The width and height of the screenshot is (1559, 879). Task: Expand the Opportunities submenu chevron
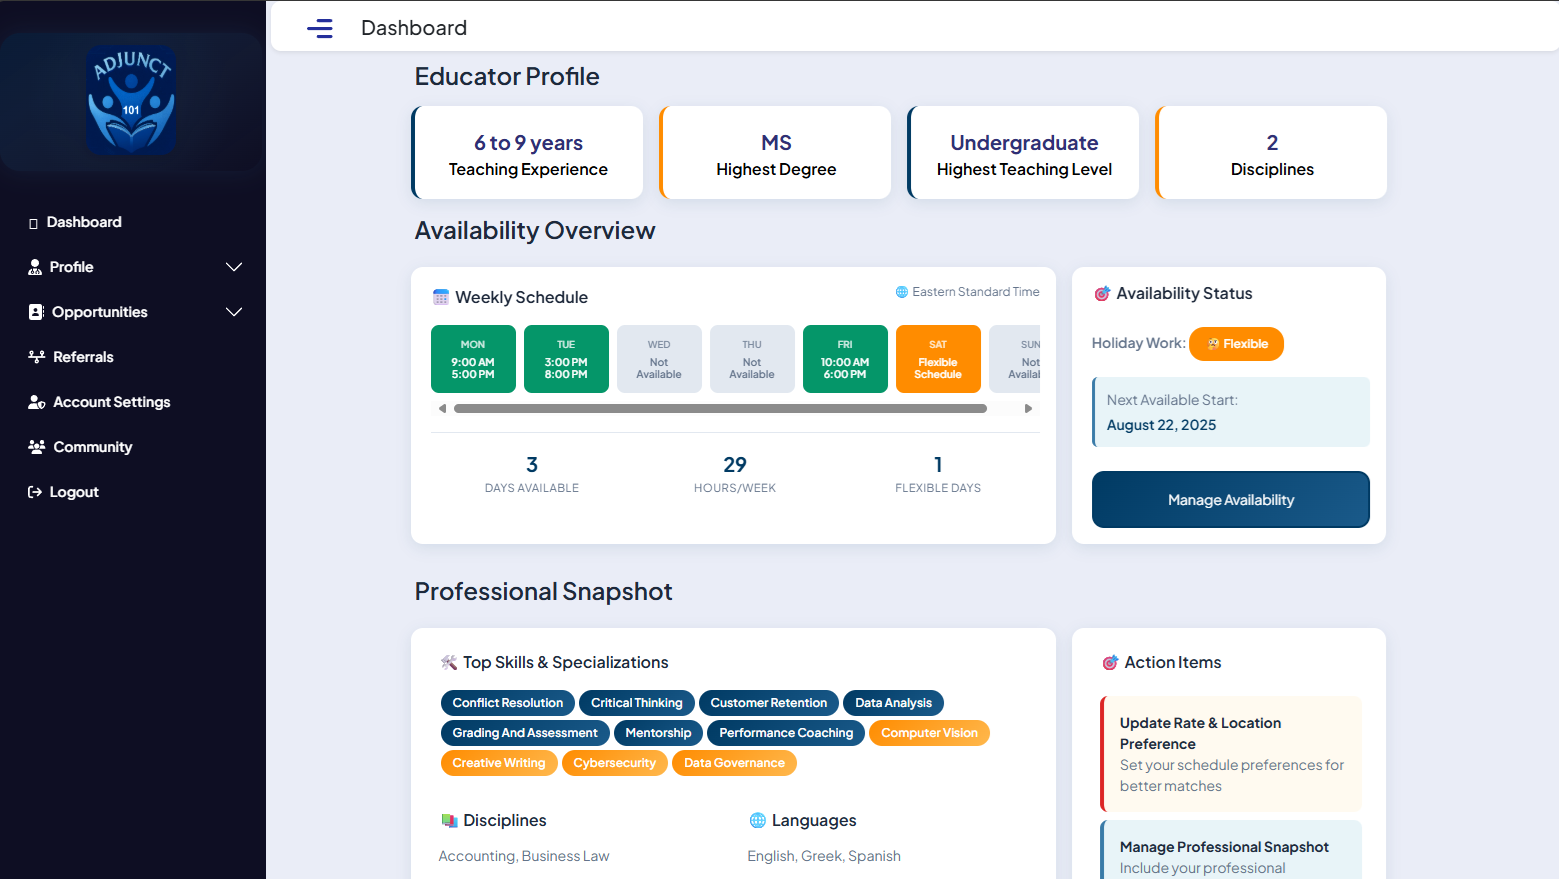pyautogui.click(x=234, y=312)
